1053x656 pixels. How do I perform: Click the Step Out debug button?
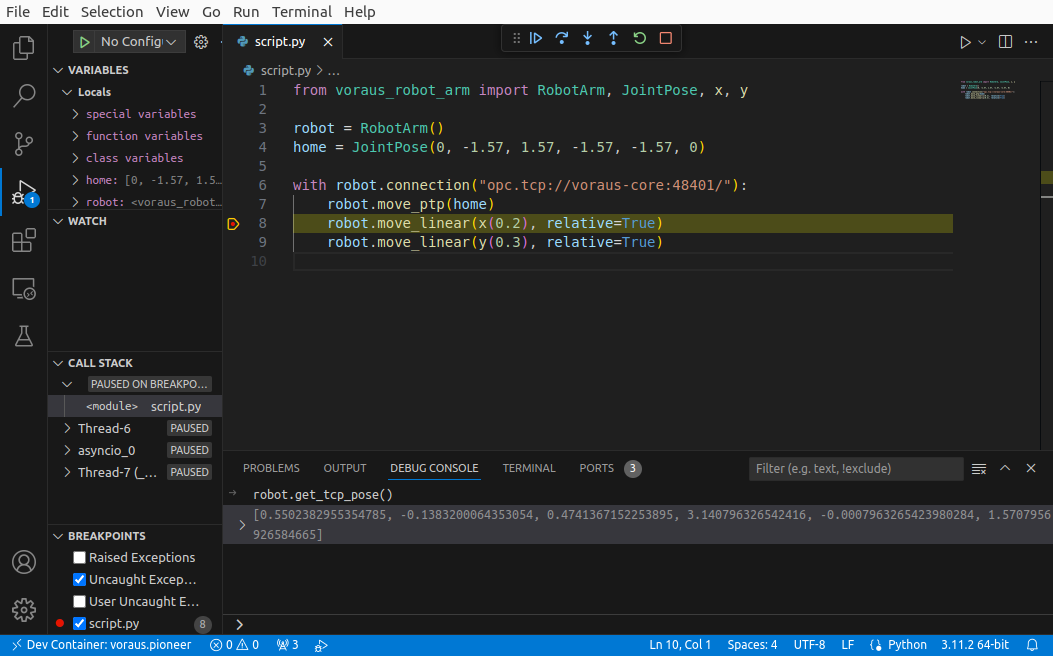tap(614, 39)
